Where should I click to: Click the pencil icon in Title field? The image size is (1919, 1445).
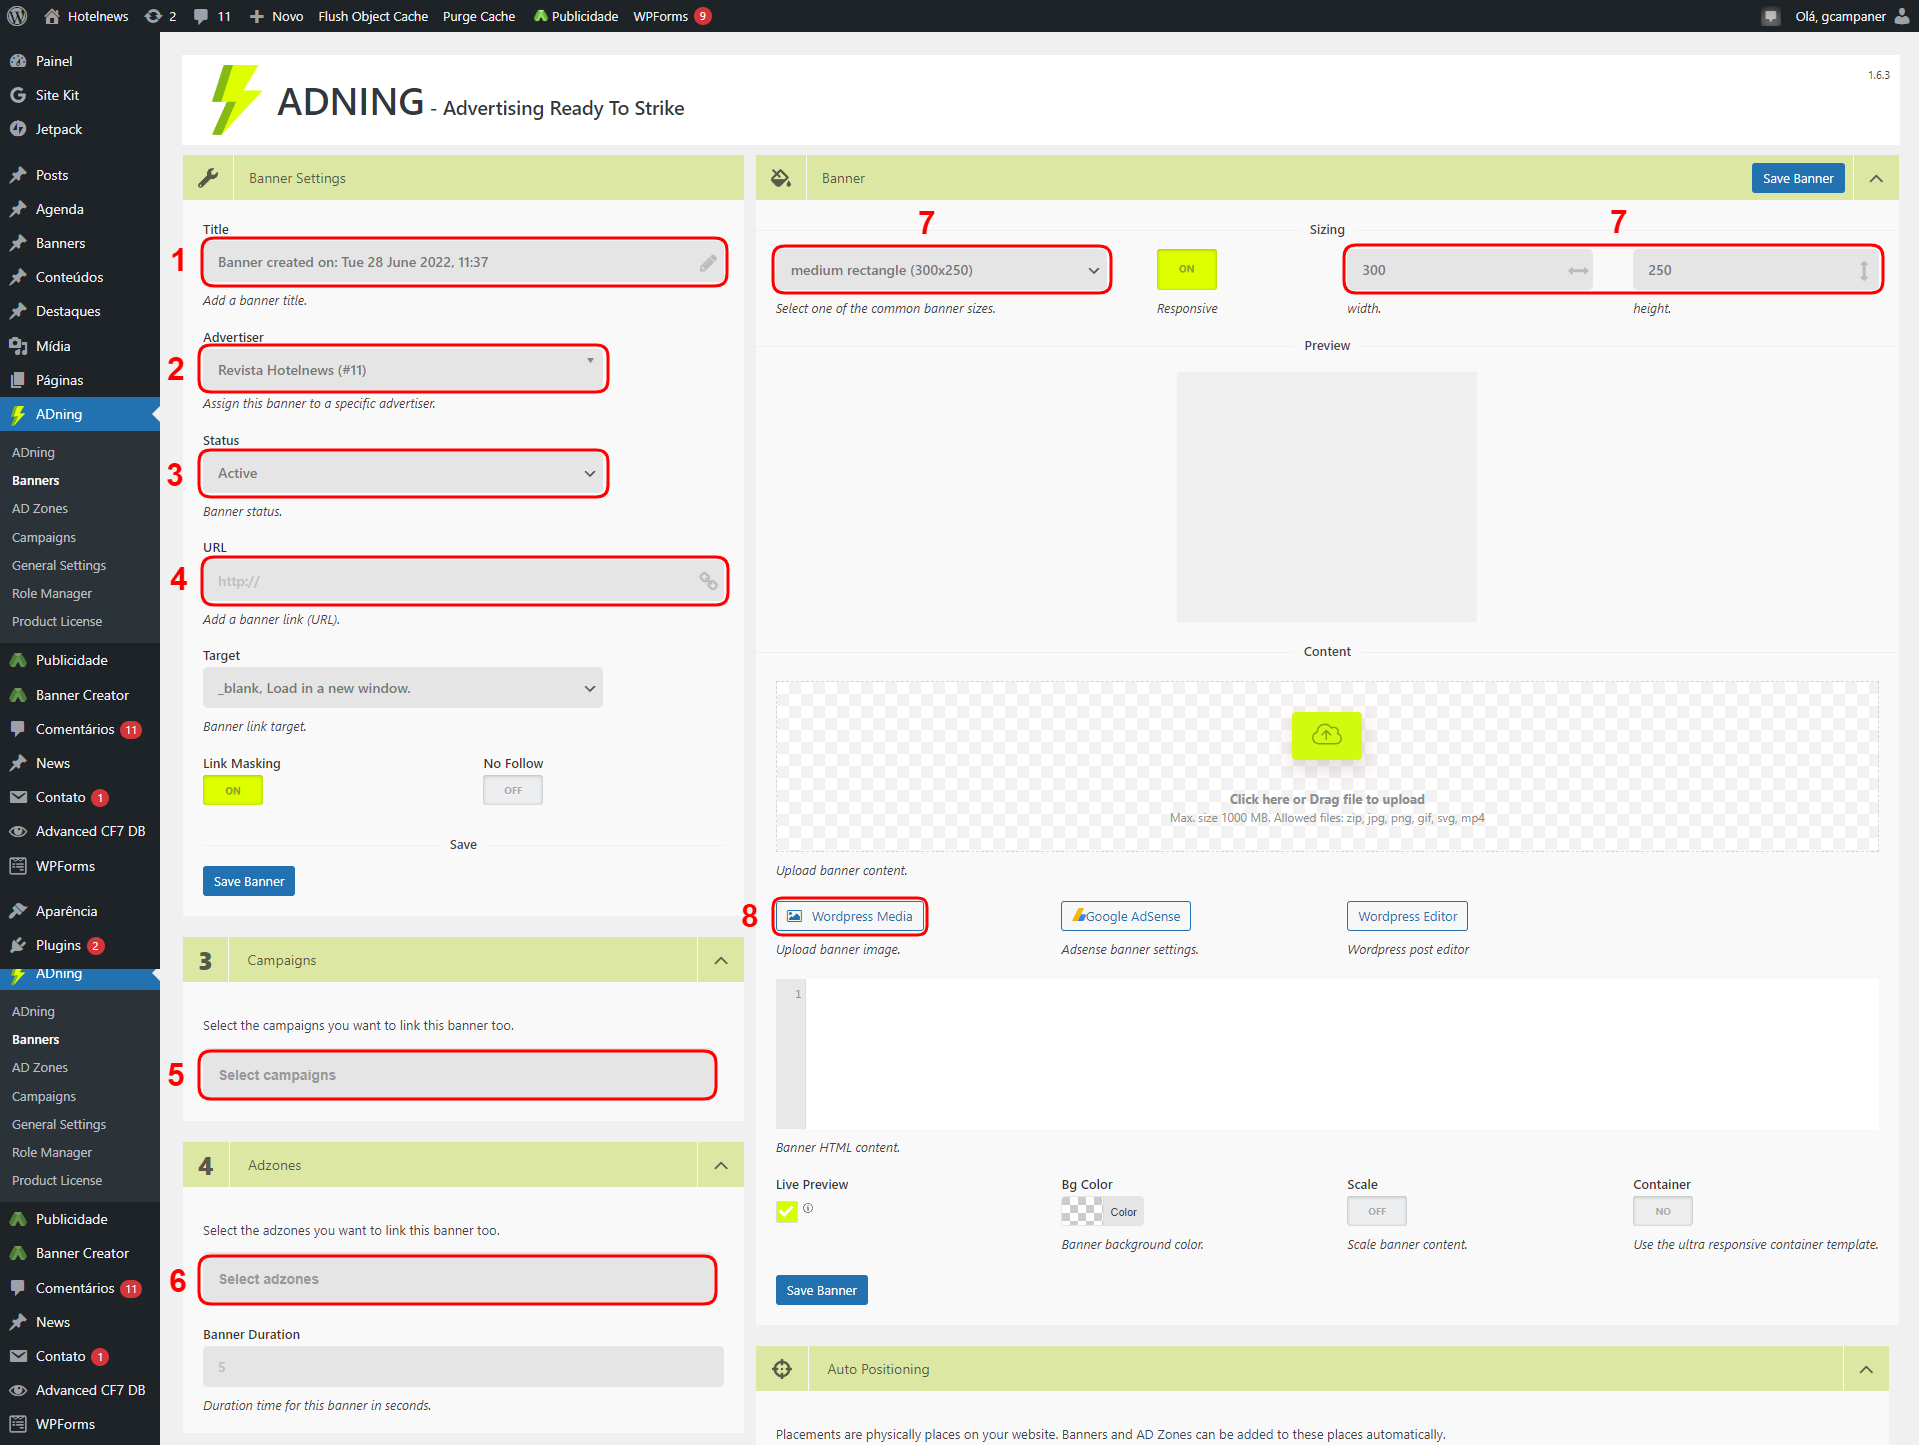pos(708,263)
